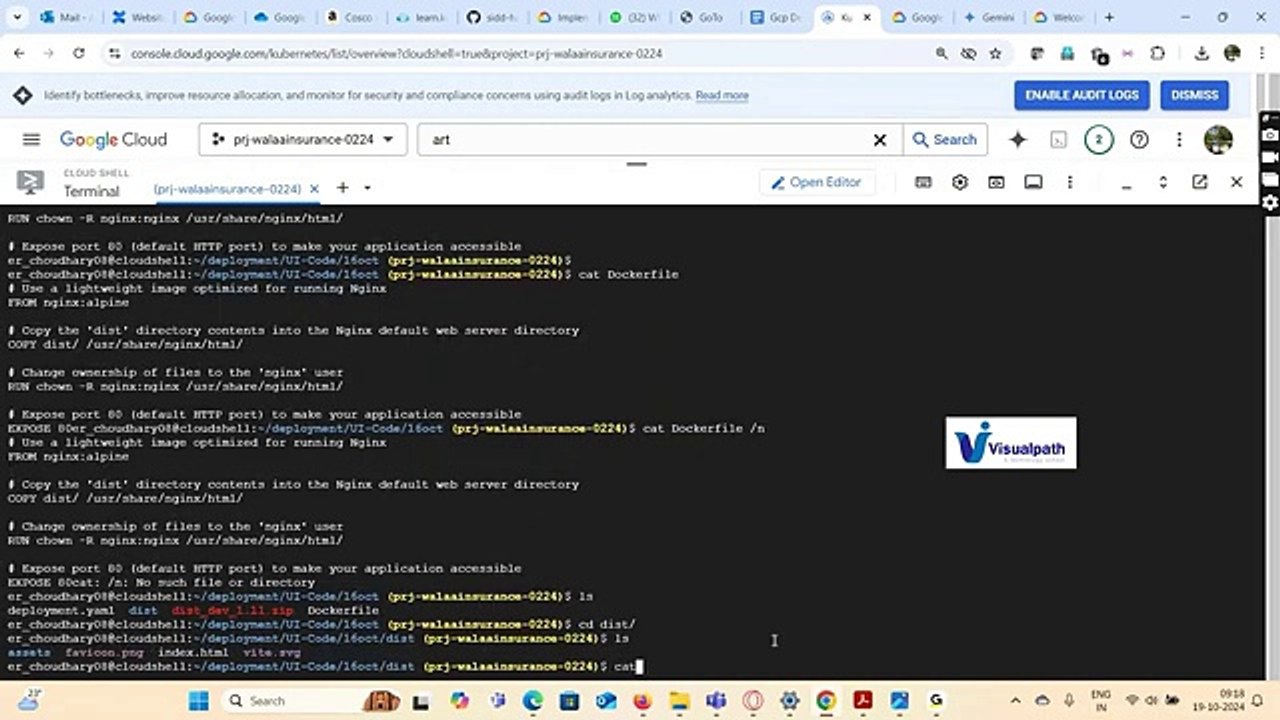This screenshot has height=720, width=1280.
Task: Click the terminal prompt after 'cat'
Action: pyautogui.click(x=639, y=666)
